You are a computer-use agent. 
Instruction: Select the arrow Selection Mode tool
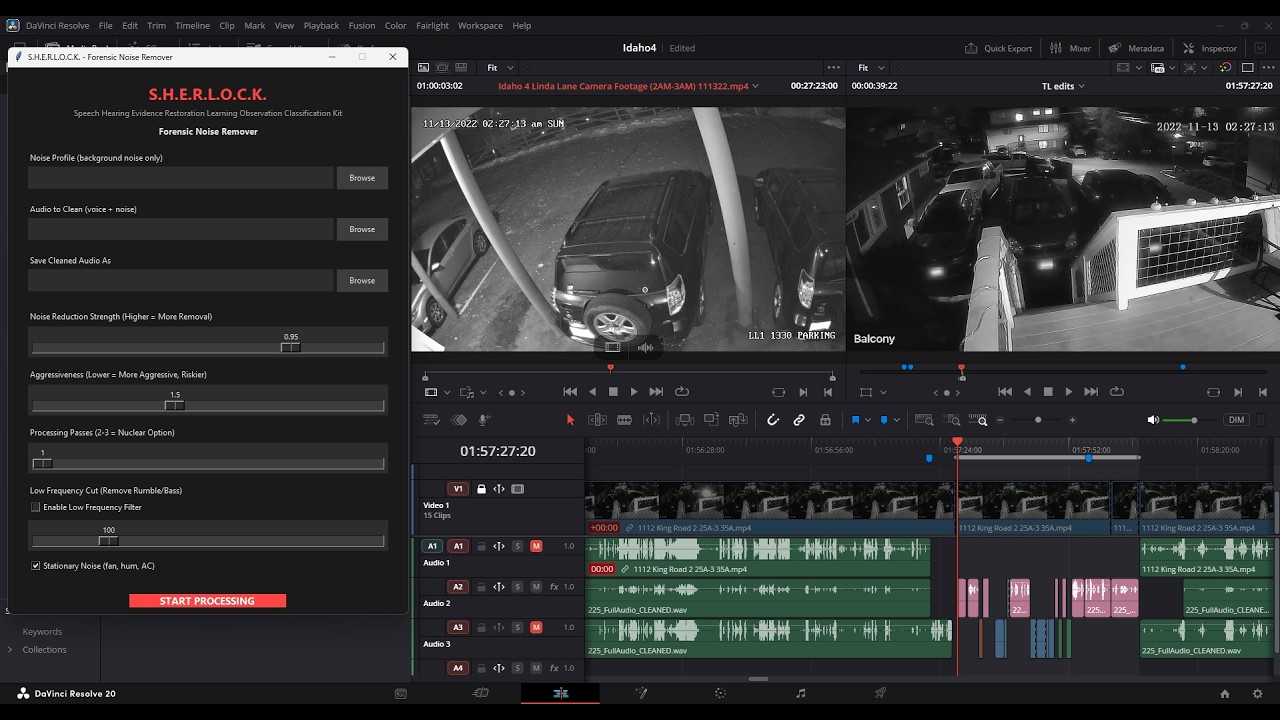(571, 420)
